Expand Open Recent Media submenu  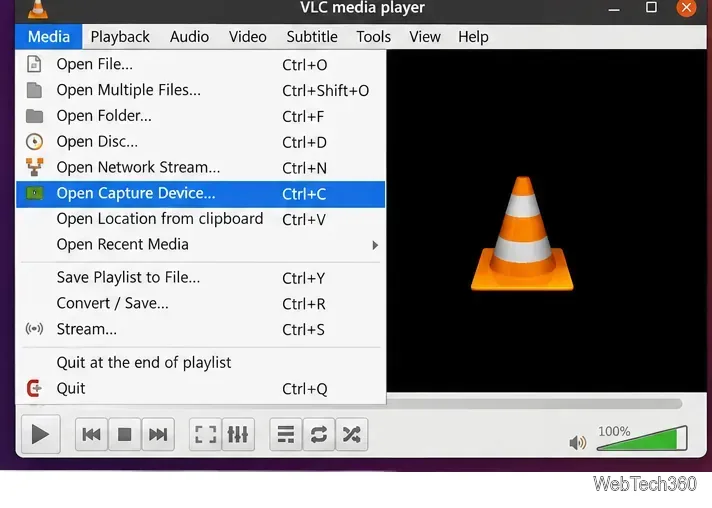[x=200, y=245]
